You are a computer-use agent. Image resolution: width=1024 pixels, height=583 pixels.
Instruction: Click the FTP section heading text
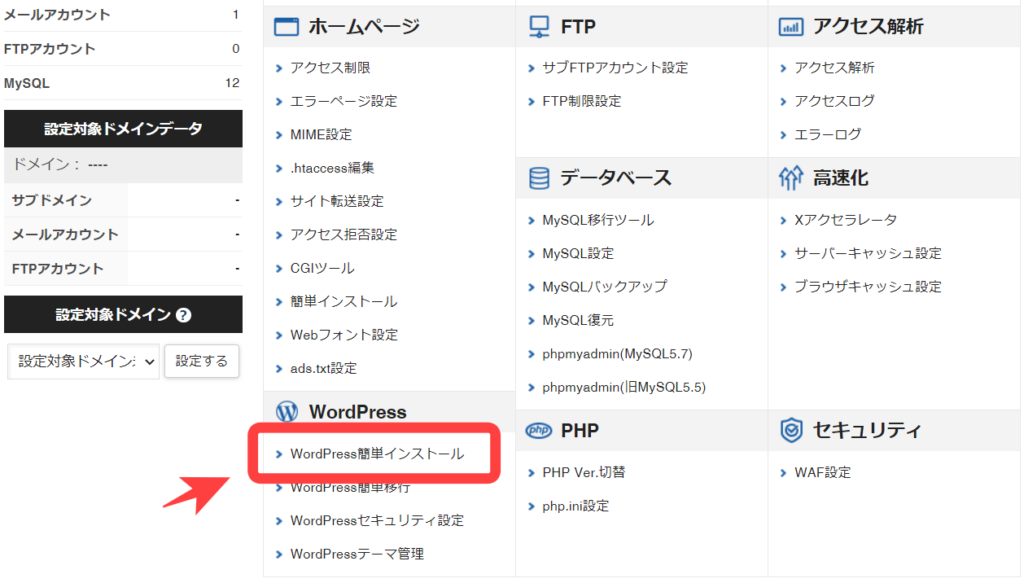coord(578,27)
